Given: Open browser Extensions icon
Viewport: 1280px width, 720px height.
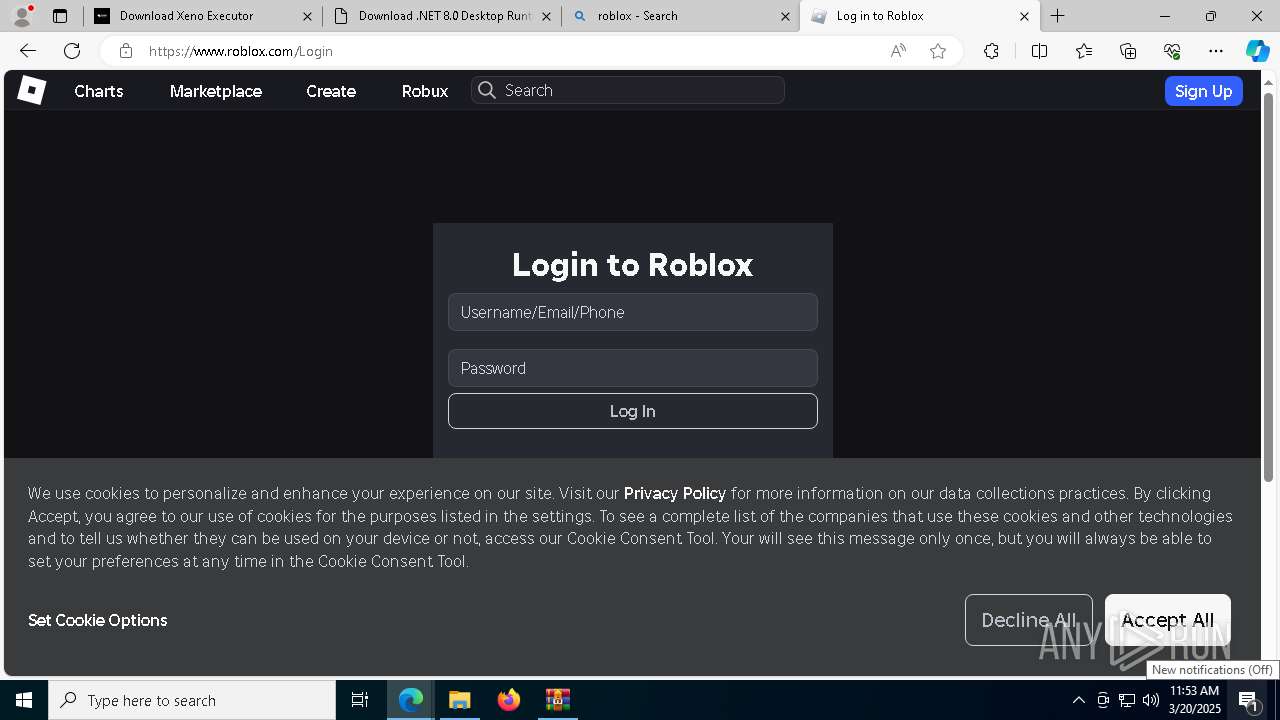Looking at the screenshot, I should tap(991, 51).
